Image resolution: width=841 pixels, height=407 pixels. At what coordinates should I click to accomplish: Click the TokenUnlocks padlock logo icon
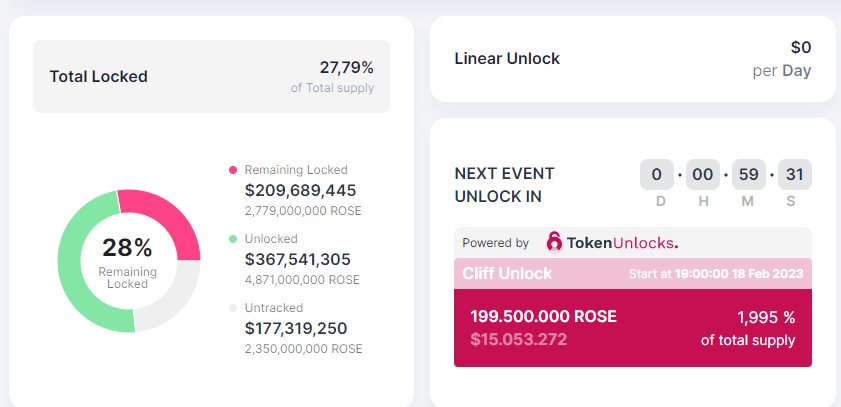(x=554, y=243)
